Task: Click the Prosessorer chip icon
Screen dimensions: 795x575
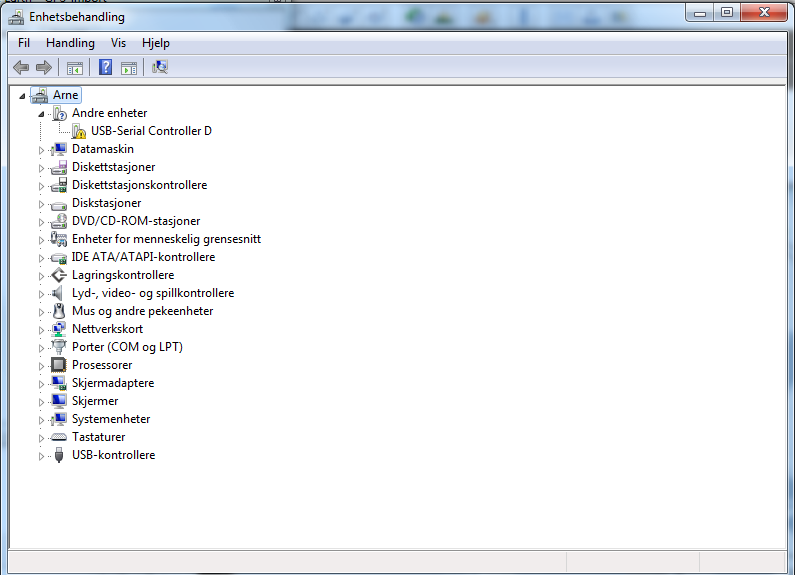Action: coord(59,365)
